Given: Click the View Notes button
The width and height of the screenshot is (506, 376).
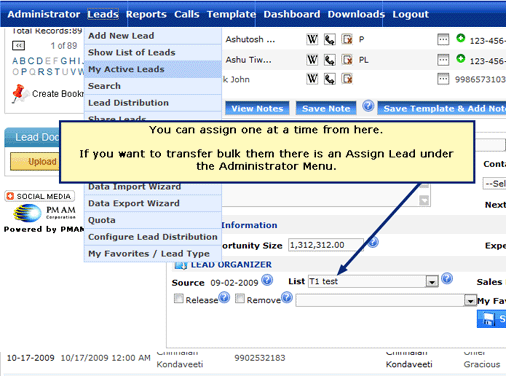Looking at the screenshot, I should [x=257, y=108].
